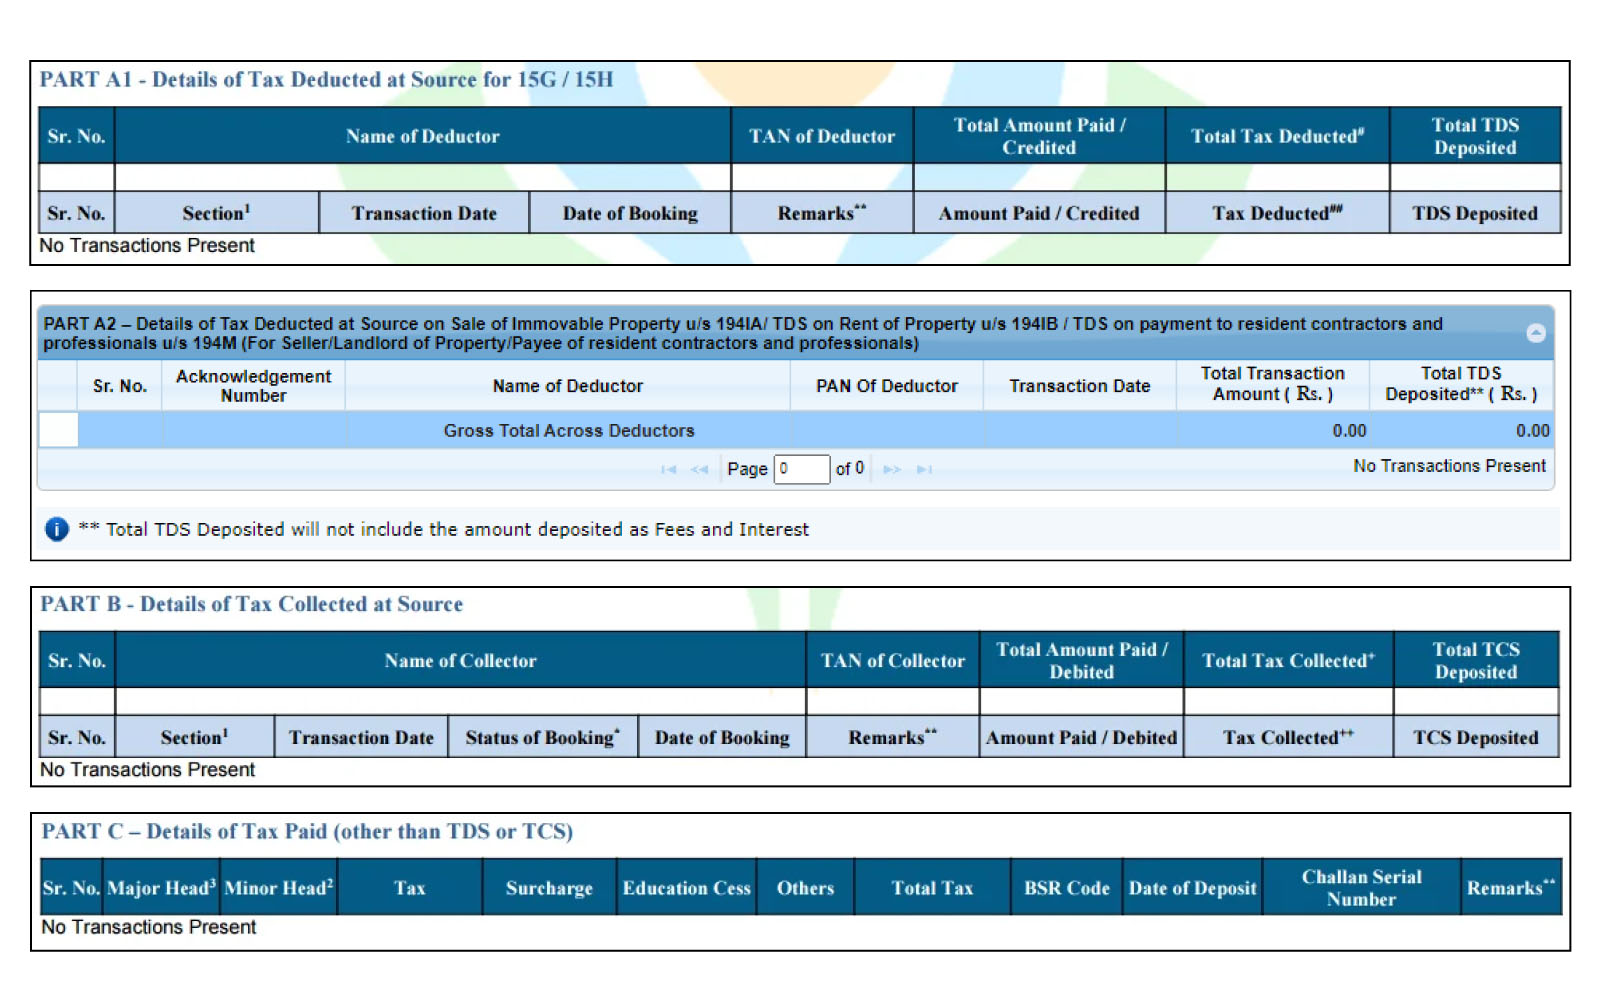Click the PAN Of Deductor column header
Image resolution: width=1600 pixels, height=1000 pixels.
pyautogui.click(x=885, y=385)
